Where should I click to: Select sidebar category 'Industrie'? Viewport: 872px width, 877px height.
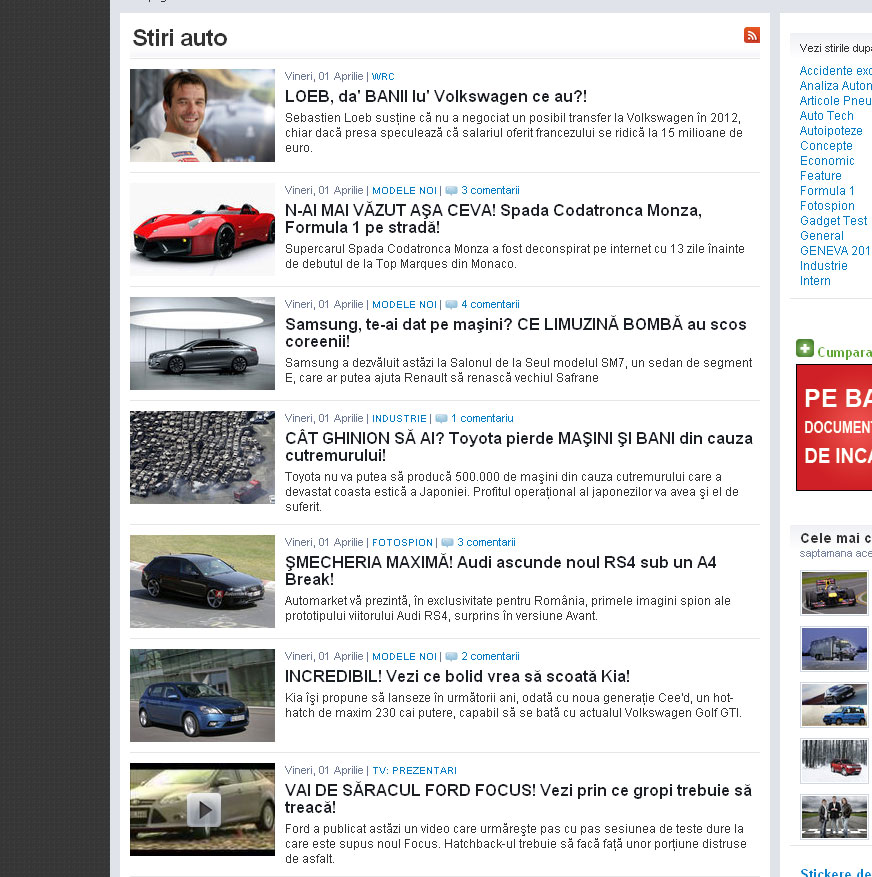pyautogui.click(x=824, y=266)
